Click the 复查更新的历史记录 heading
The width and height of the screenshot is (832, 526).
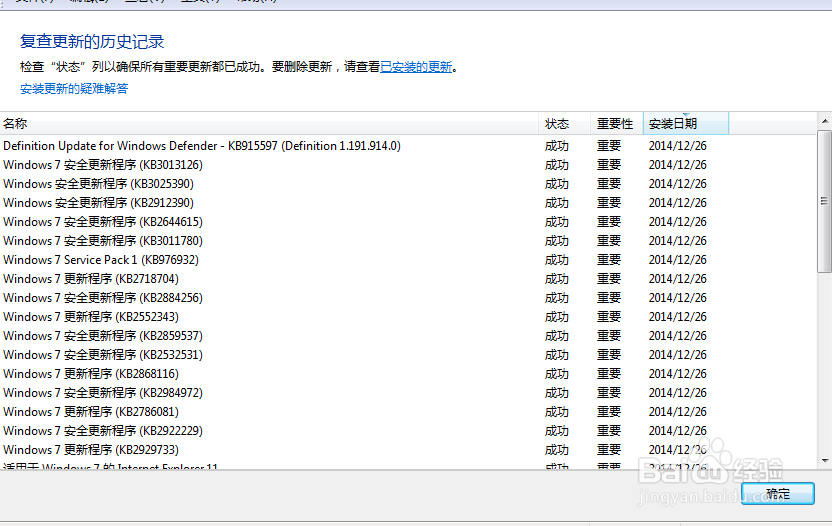(x=92, y=41)
